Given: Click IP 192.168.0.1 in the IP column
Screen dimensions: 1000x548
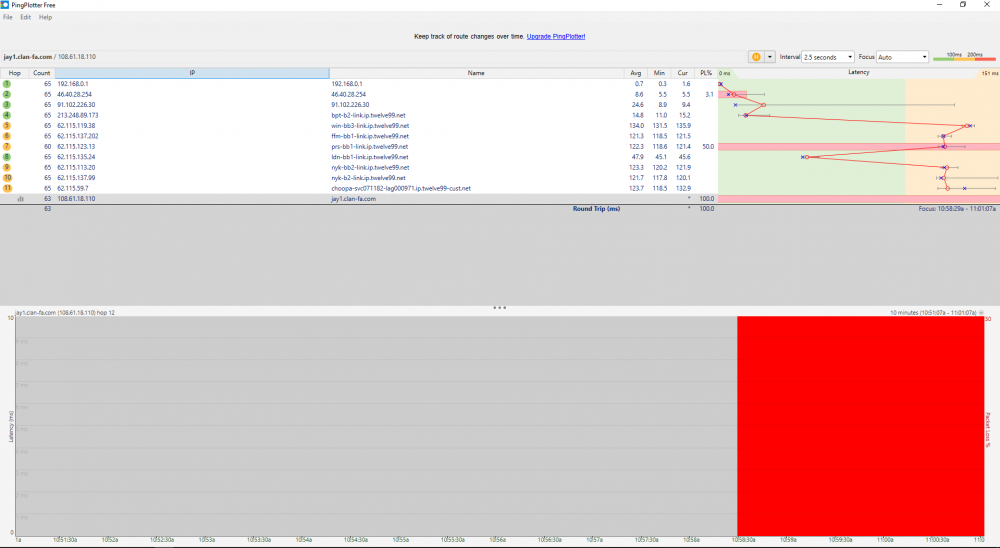Looking at the screenshot, I should coord(73,84).
